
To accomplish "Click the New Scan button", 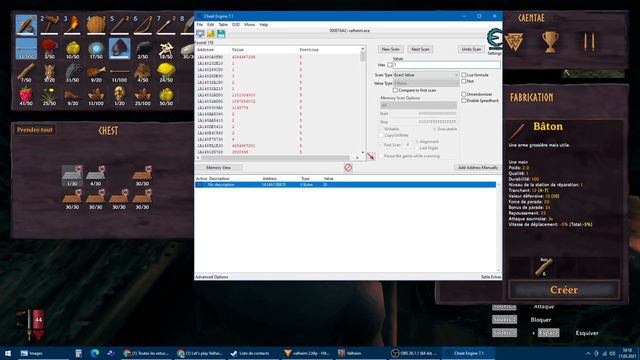I will [391, 49].
